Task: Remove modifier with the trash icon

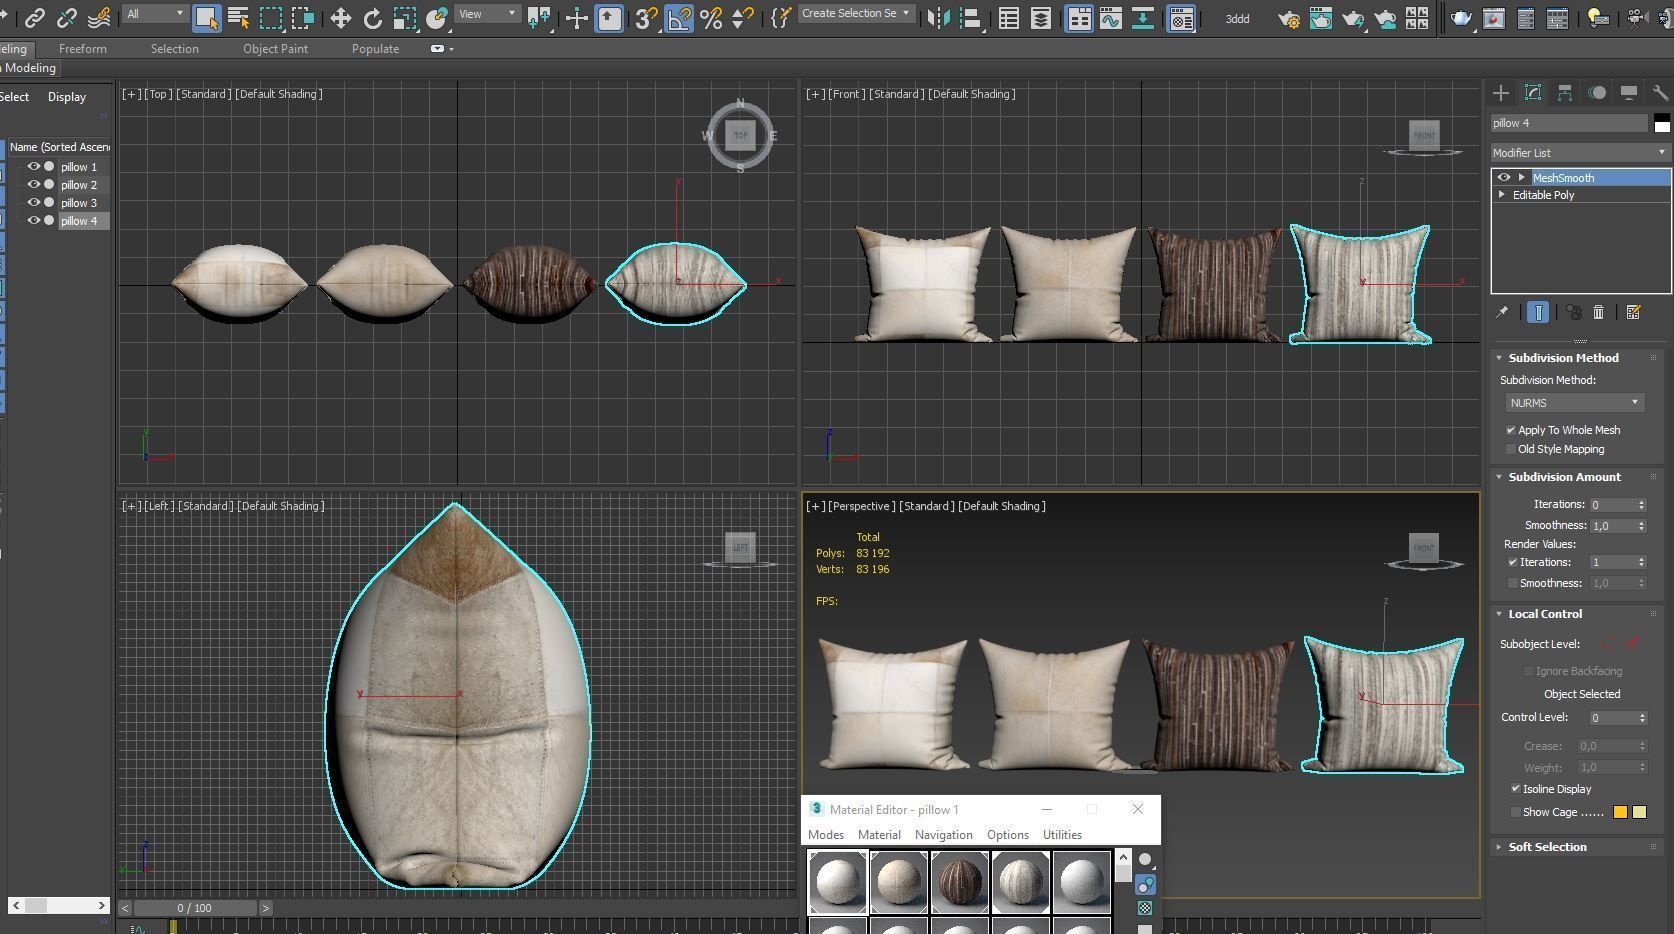Action: click(x=1598, y=312)
